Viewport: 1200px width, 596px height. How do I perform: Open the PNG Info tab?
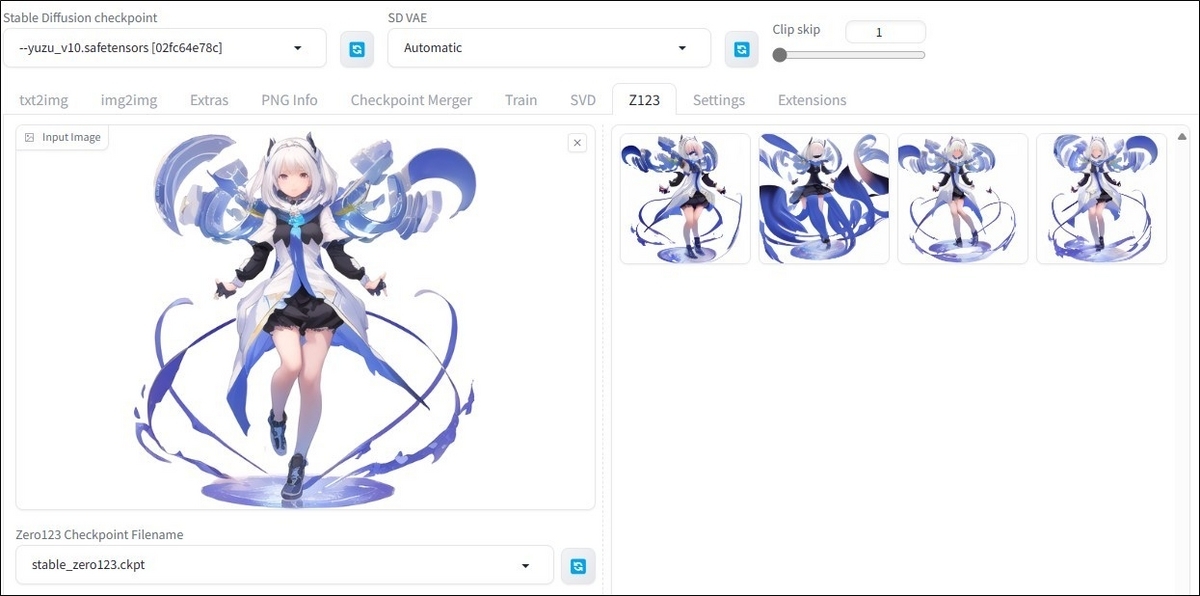point(289,100)
